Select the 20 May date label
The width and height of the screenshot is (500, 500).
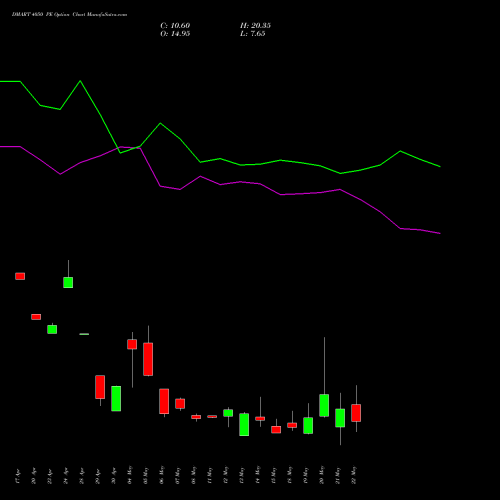pos(322,475)
